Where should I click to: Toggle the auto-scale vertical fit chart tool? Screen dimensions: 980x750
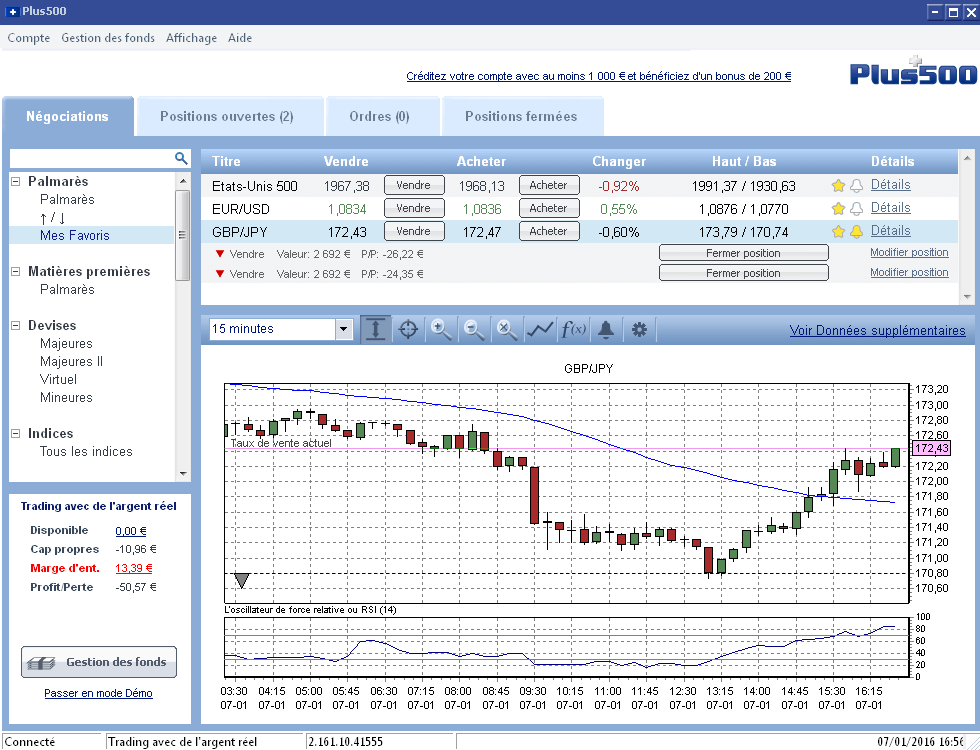pyautogui.click(x=376, y=329)
